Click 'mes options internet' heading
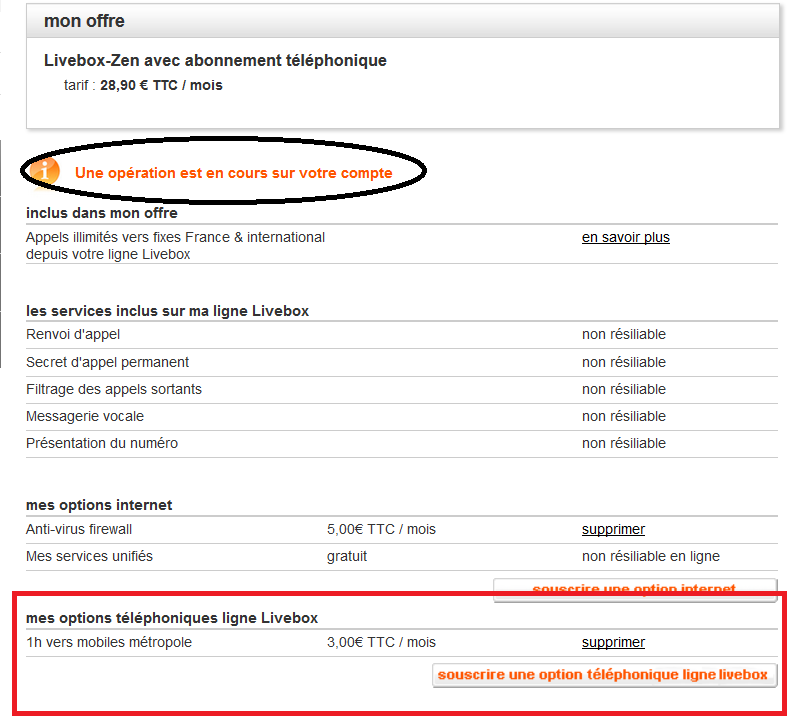787x721 pixels. click(99, 505)
